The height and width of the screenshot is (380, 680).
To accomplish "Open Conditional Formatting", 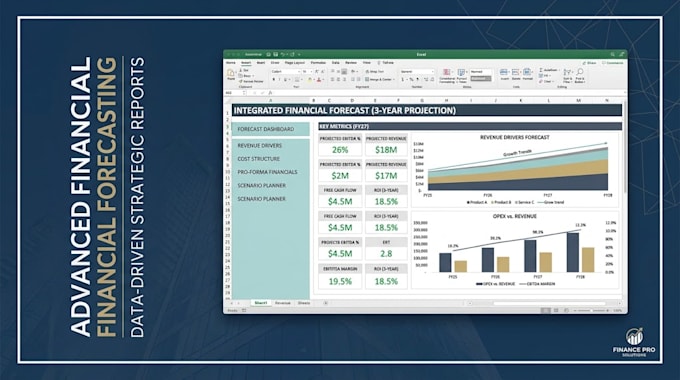I will click(447, 75).
